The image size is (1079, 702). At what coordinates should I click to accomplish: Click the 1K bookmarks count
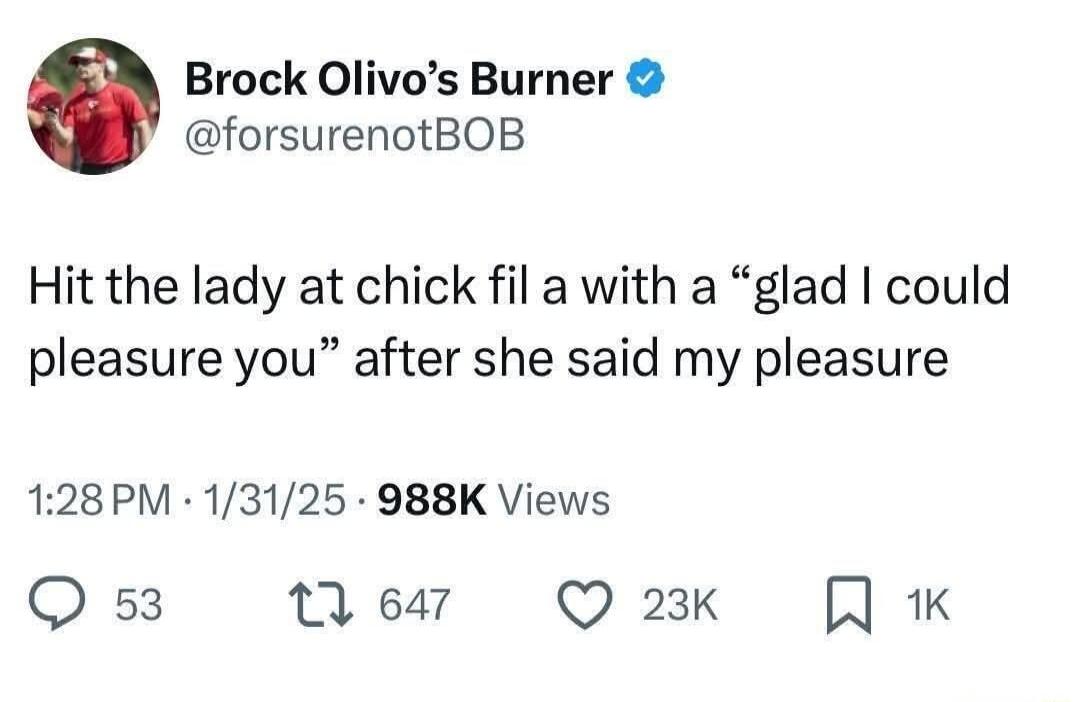click(927, 605)
